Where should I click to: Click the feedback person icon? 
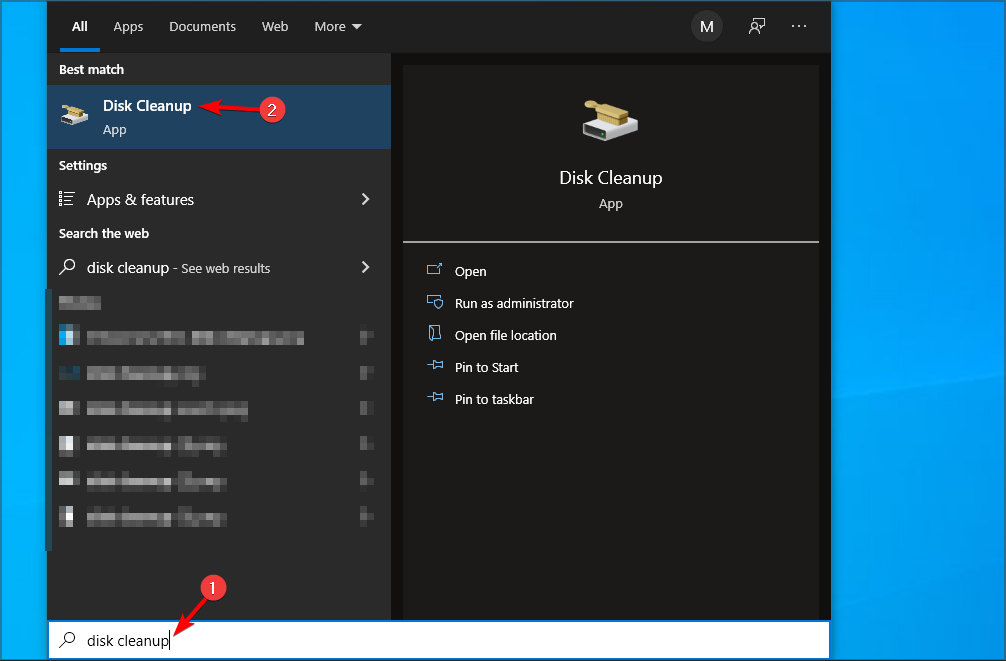(x=757, y=26)
